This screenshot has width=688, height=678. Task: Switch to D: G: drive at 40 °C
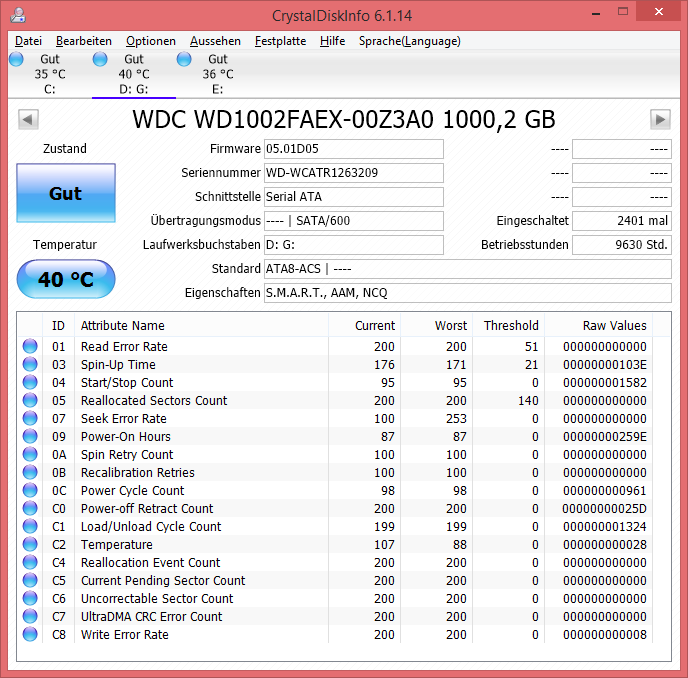(x=133, y=74)
